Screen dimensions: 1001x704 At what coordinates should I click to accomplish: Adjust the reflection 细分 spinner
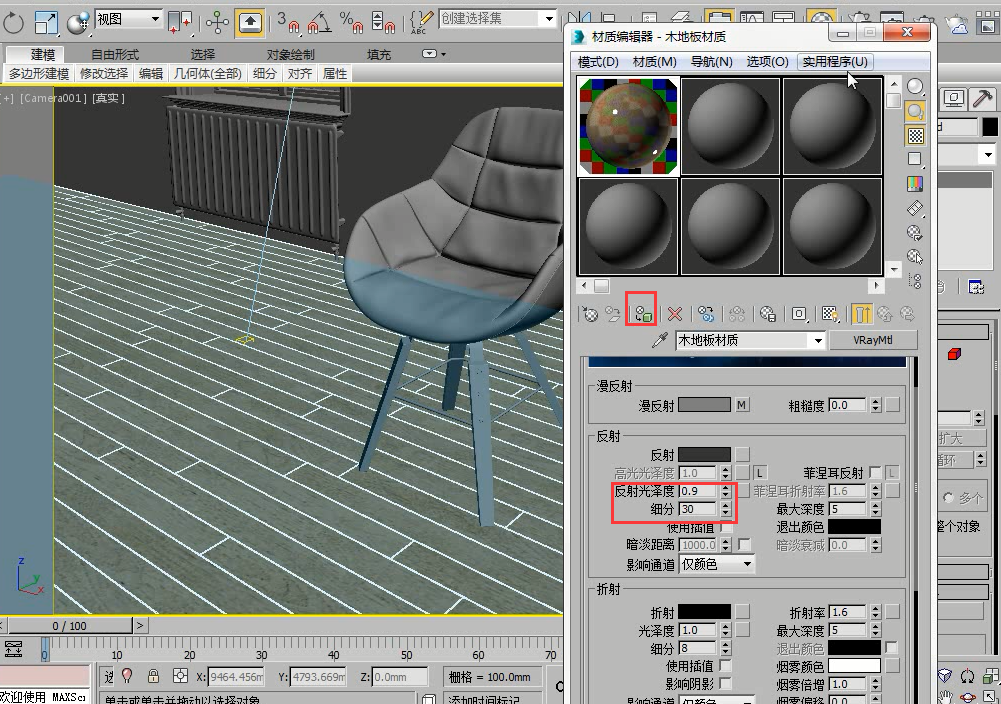(x=725, y=509)
